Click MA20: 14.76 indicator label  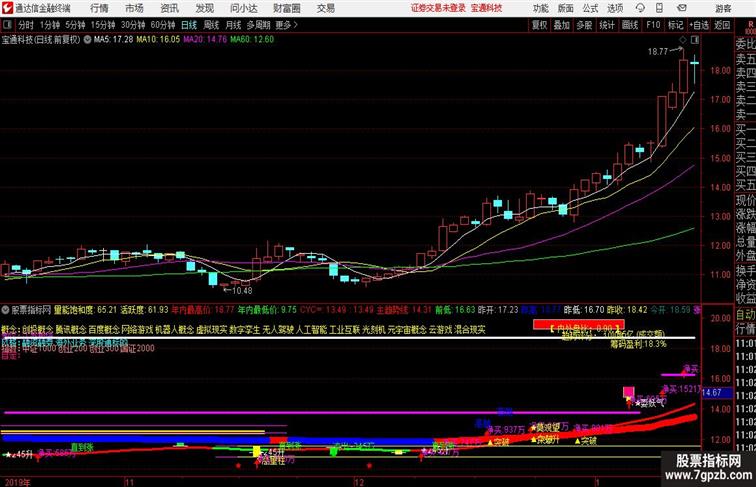pyautogui.click(x=205, y=40)
